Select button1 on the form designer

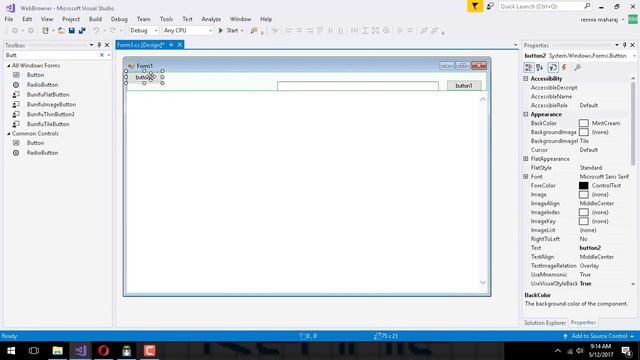(x=464, y=86)
